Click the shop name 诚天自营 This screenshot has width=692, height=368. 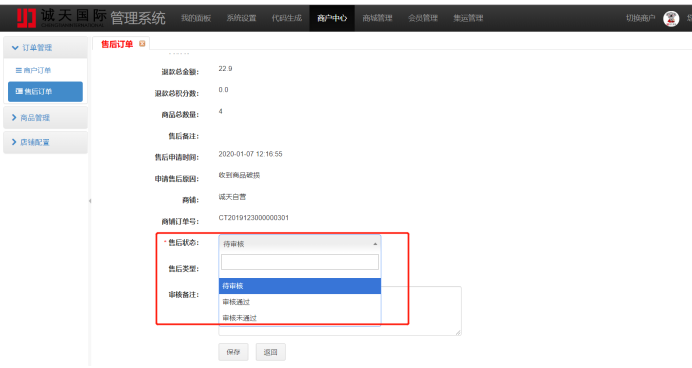[x=232, y=197]
